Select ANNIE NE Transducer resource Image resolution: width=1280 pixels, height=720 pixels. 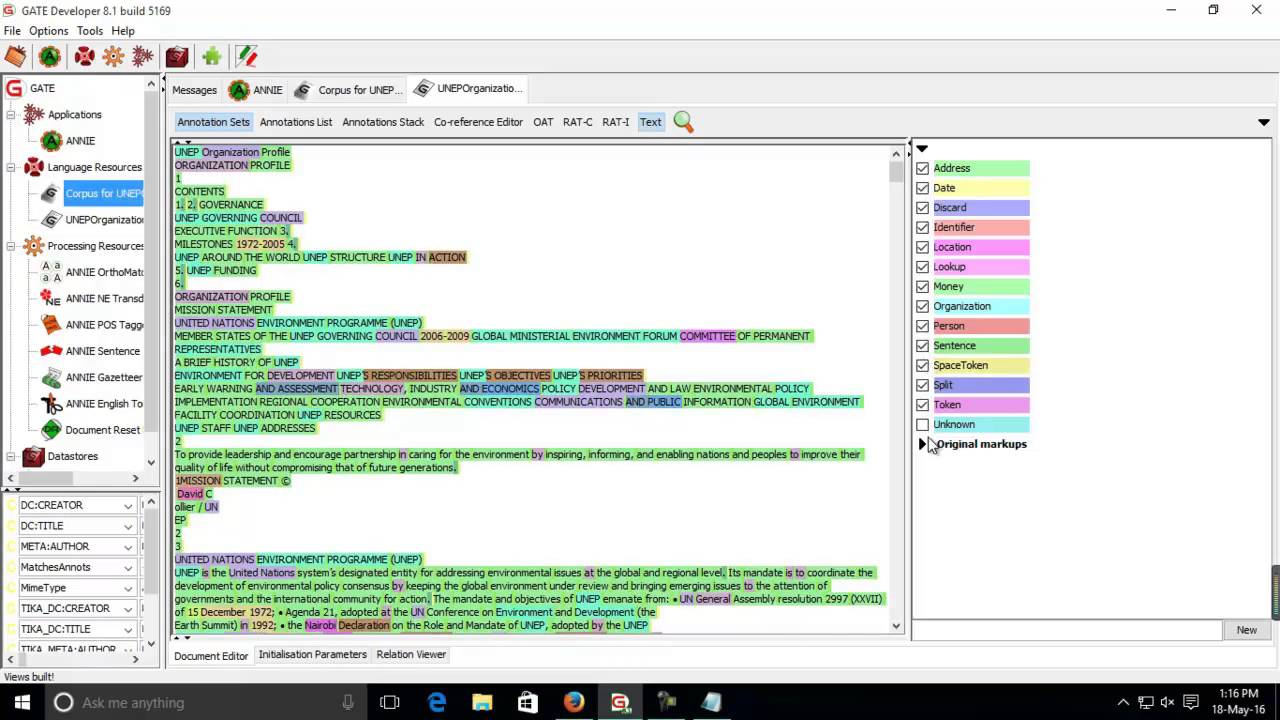[104, 298]
